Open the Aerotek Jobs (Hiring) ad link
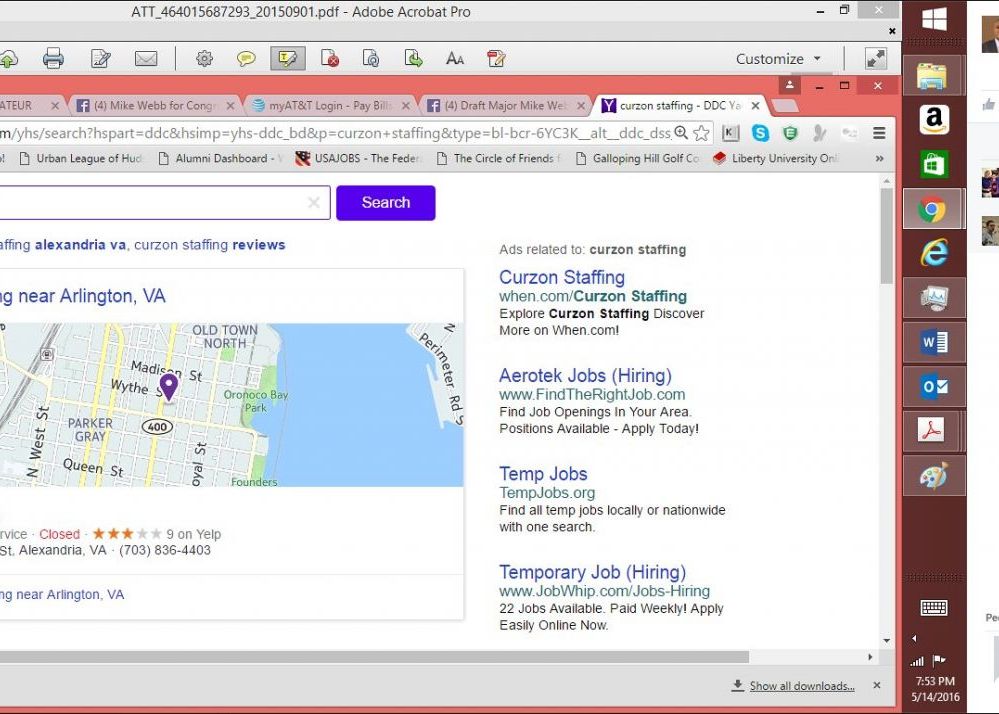Screen dimensions: 999x714 (x=584, y=376)
